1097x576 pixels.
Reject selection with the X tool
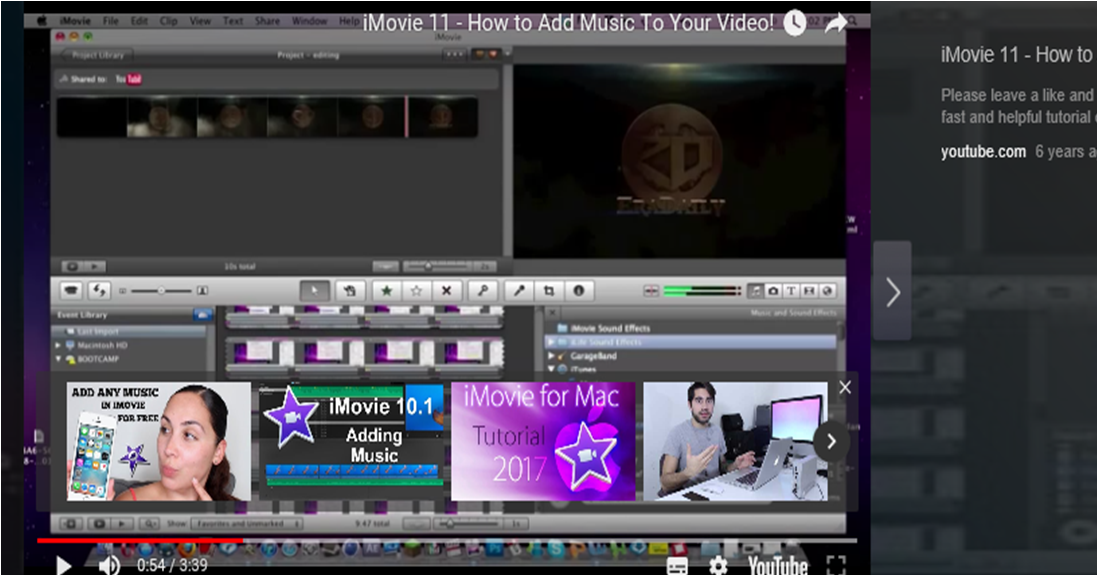point(446,290)
